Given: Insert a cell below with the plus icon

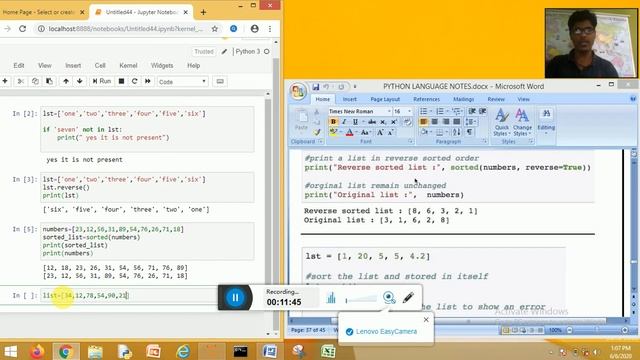Looking at the screenshot, I should 5,81.
